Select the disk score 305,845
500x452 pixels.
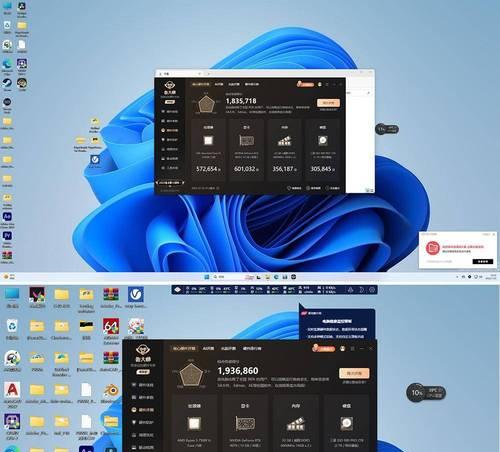point(321,169)
